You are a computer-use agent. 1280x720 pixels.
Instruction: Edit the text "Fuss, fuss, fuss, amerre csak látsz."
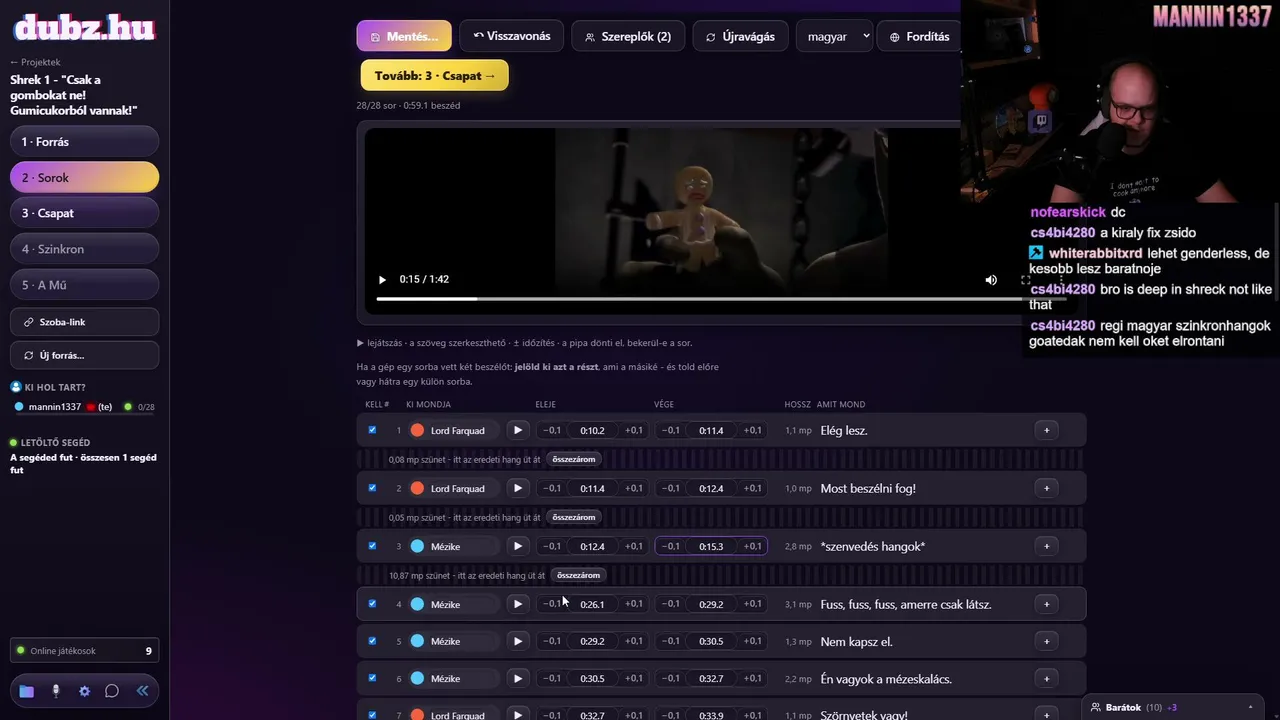point(906,604)
